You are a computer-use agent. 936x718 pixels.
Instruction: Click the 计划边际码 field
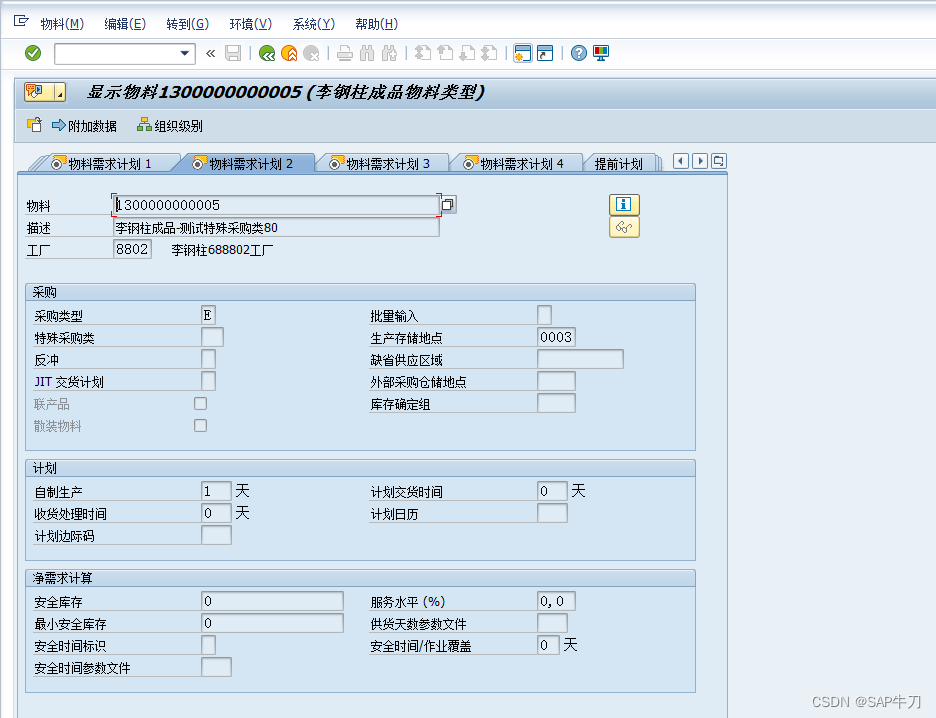click(216, 535)
